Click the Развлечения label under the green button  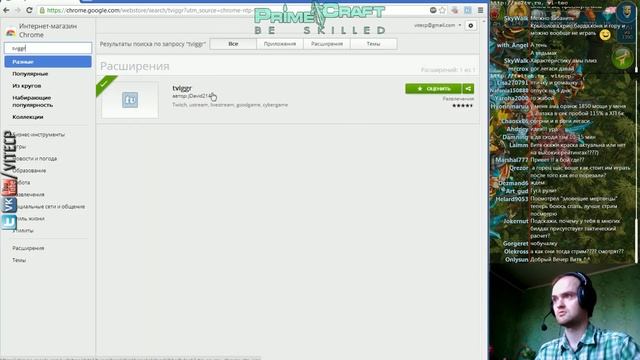pos(458,99)
